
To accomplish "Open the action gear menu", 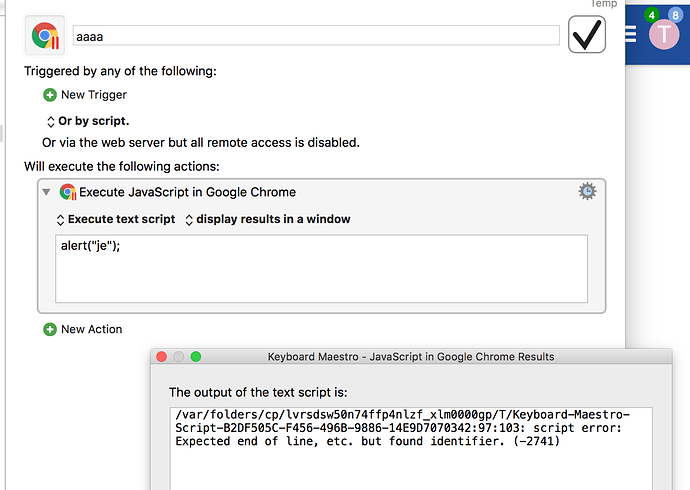I will 587,191.
